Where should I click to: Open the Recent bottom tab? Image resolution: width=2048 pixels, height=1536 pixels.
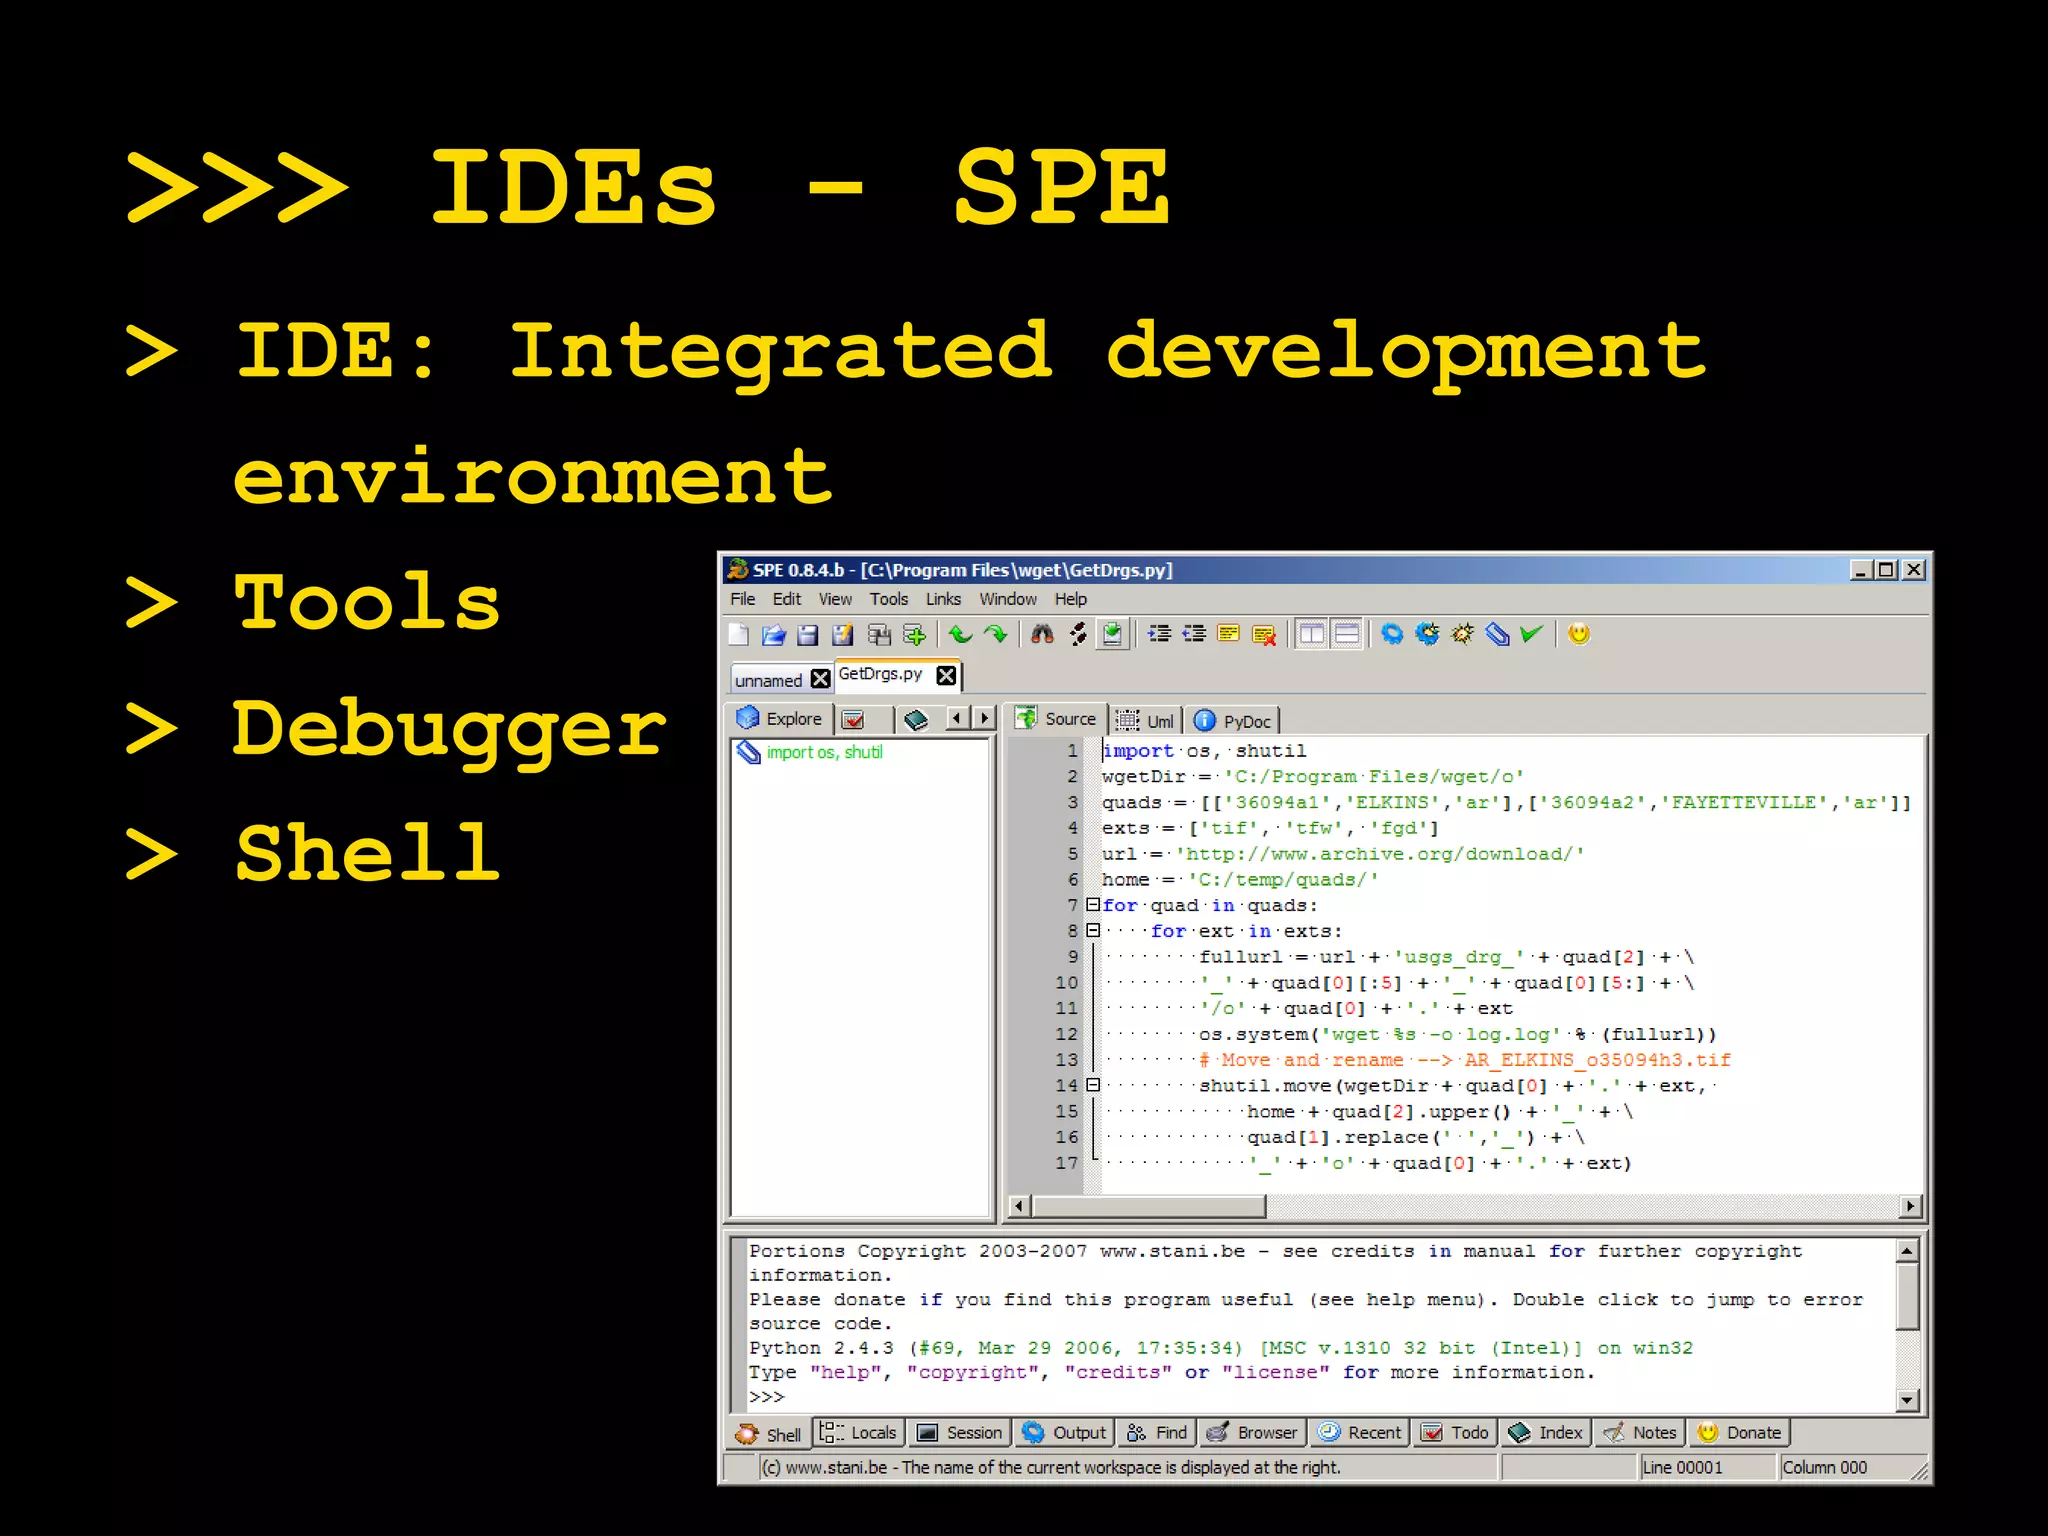coord(1361,1433)
